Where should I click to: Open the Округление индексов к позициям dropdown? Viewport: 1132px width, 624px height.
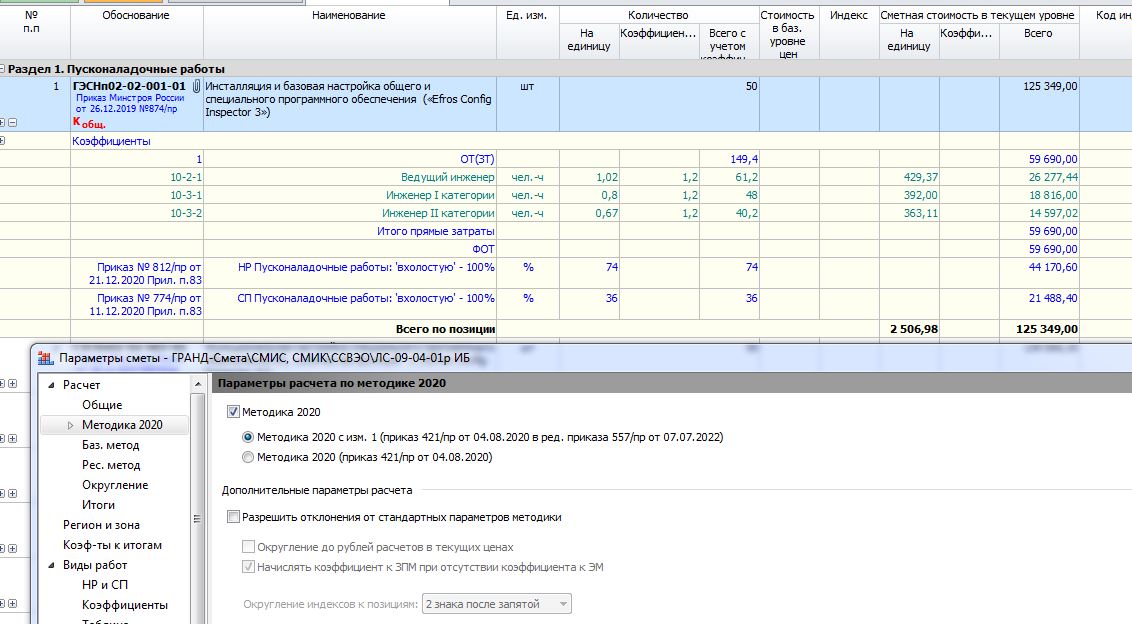click(x=563, y=604)
